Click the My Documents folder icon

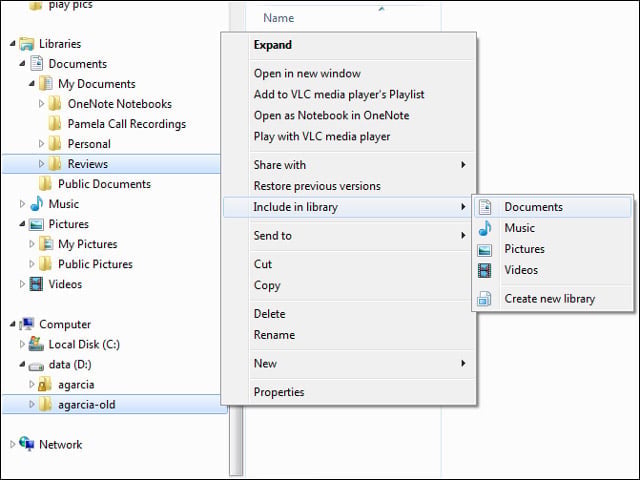[46, 84]
